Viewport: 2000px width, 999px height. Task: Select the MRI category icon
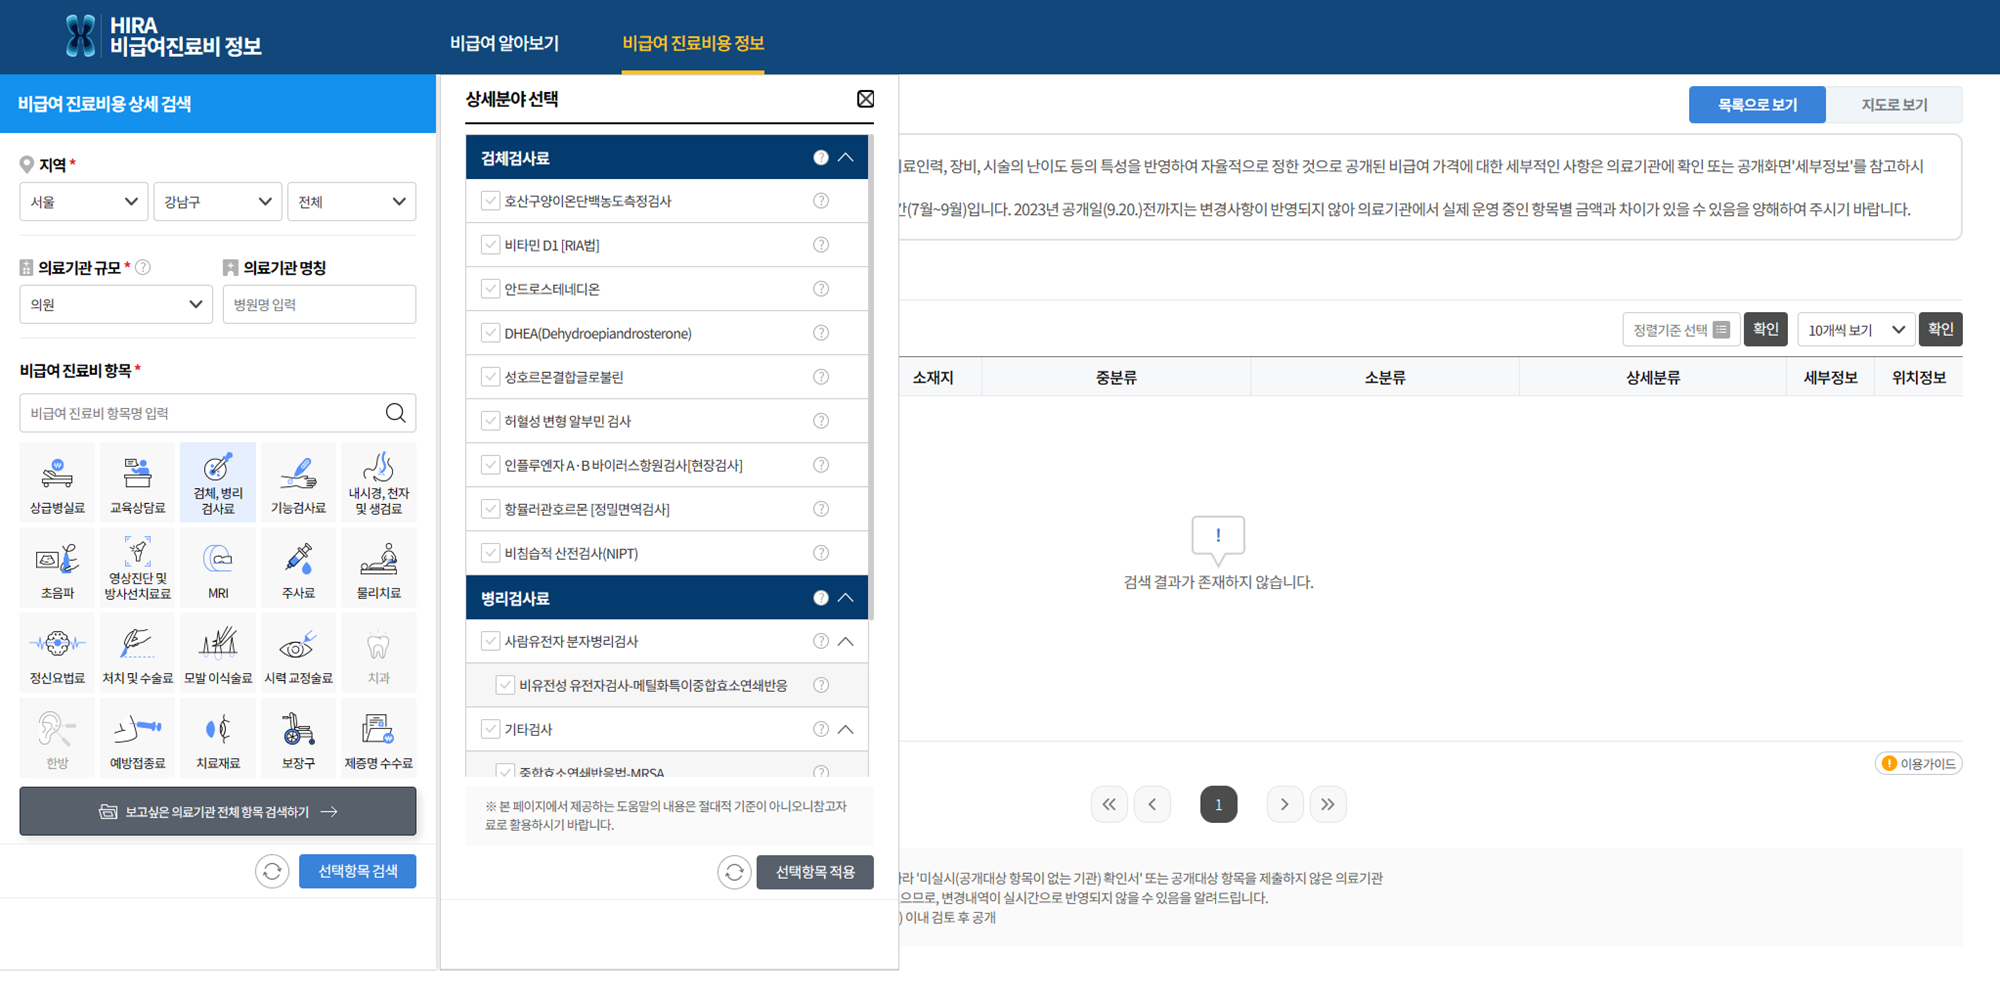pyautogui.click(x=217, y=567)
